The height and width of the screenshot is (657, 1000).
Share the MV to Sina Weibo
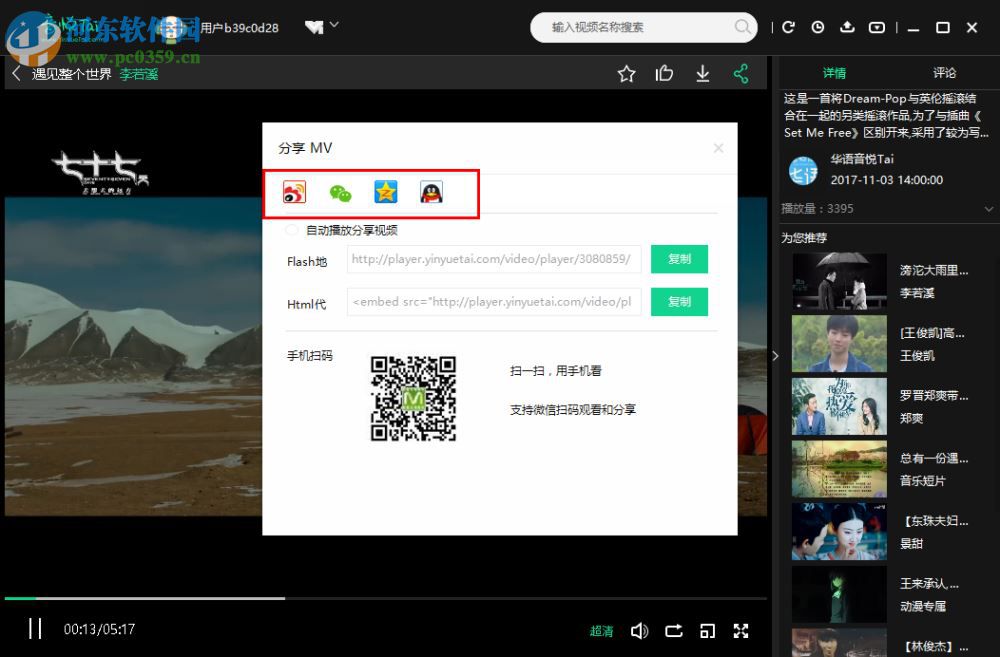[291, 192]
